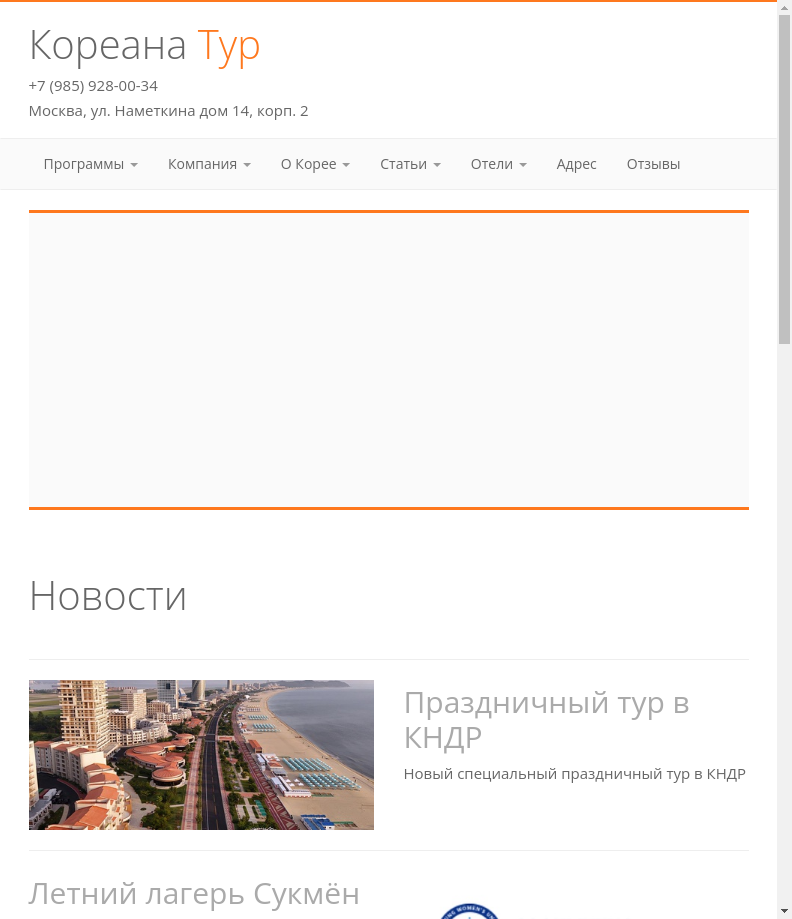The width and height of the screenshot is (792, 919).
Task: Expand the Компания menu
Action: [209, 164]
